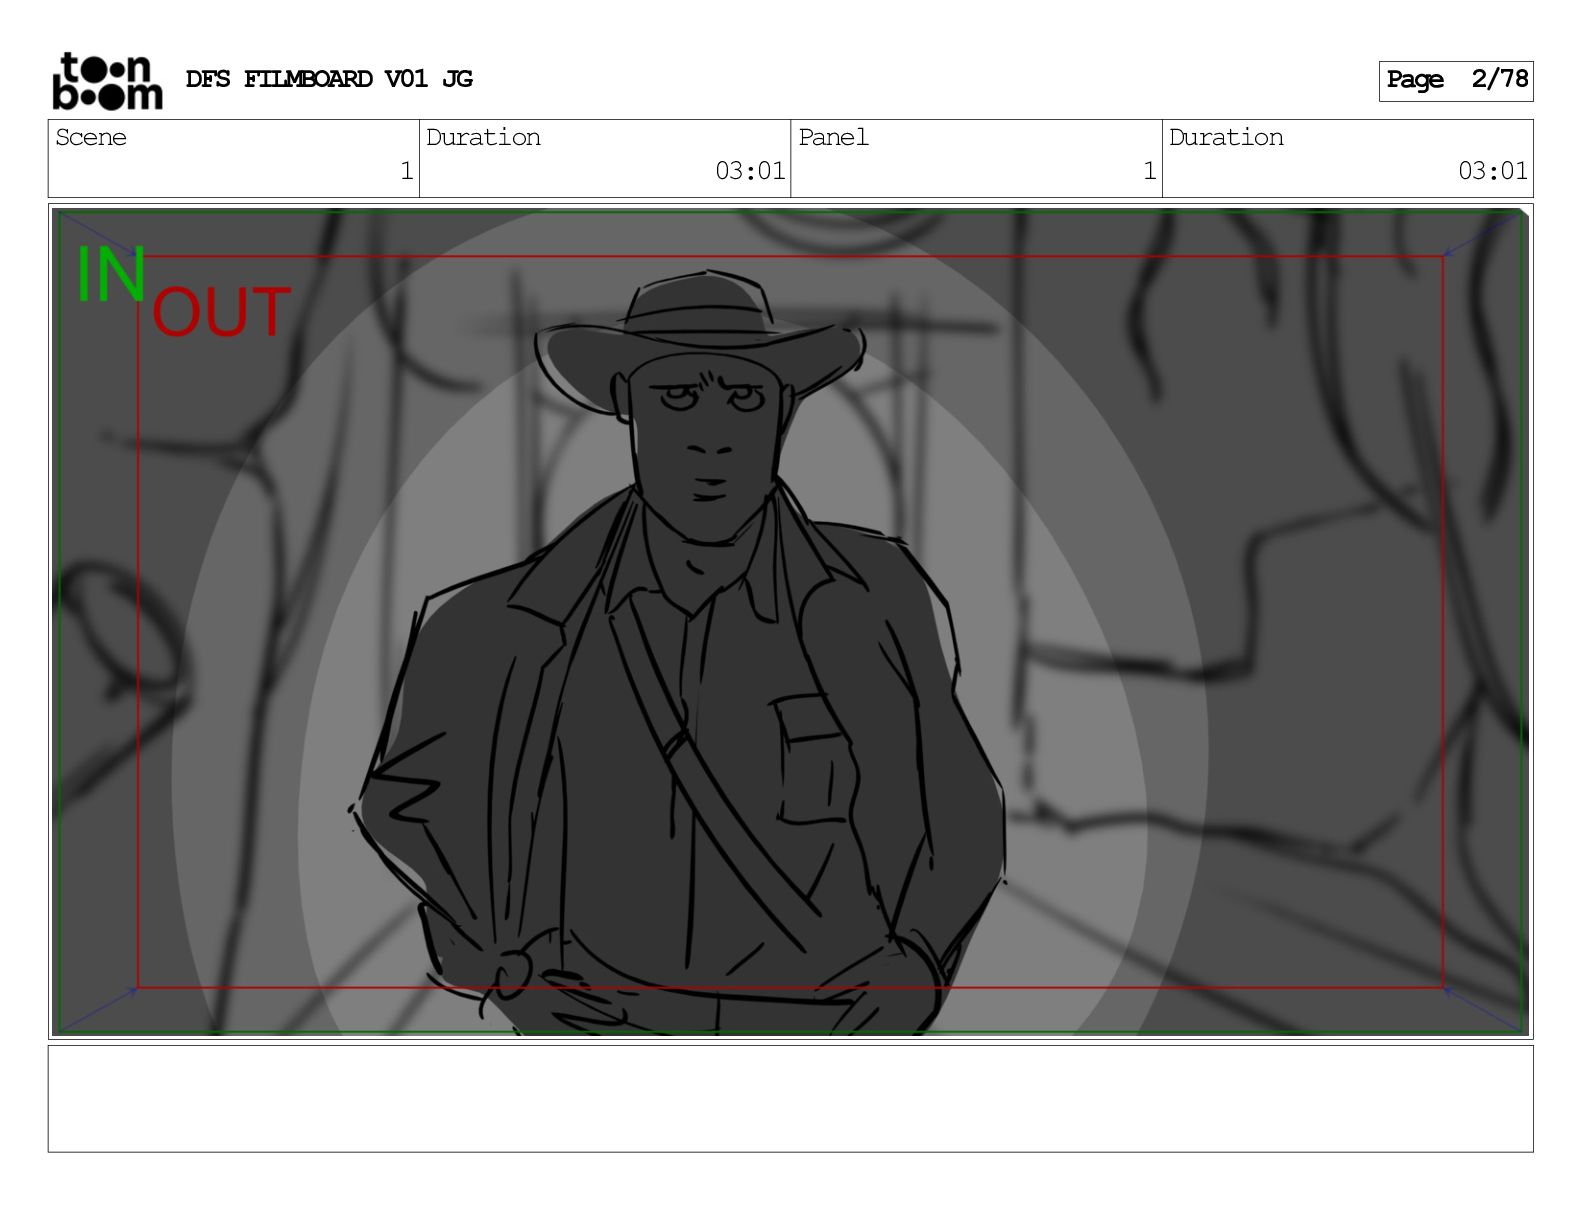Click the storyboard panel drawing of the man in hat
1584x1224 pixels.
pyautogui.click(x=790, y=621)
